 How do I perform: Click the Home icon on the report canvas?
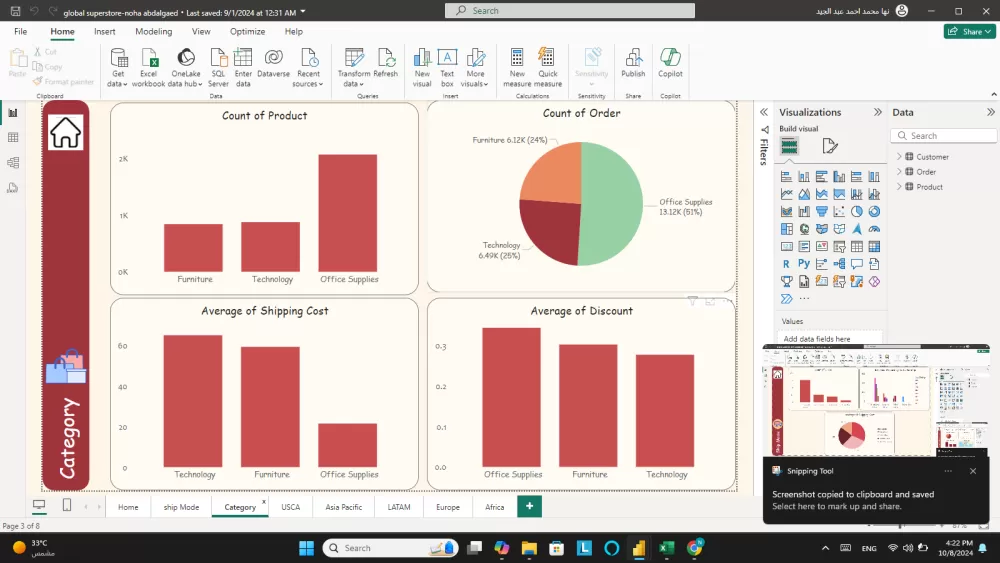point(66,132)
